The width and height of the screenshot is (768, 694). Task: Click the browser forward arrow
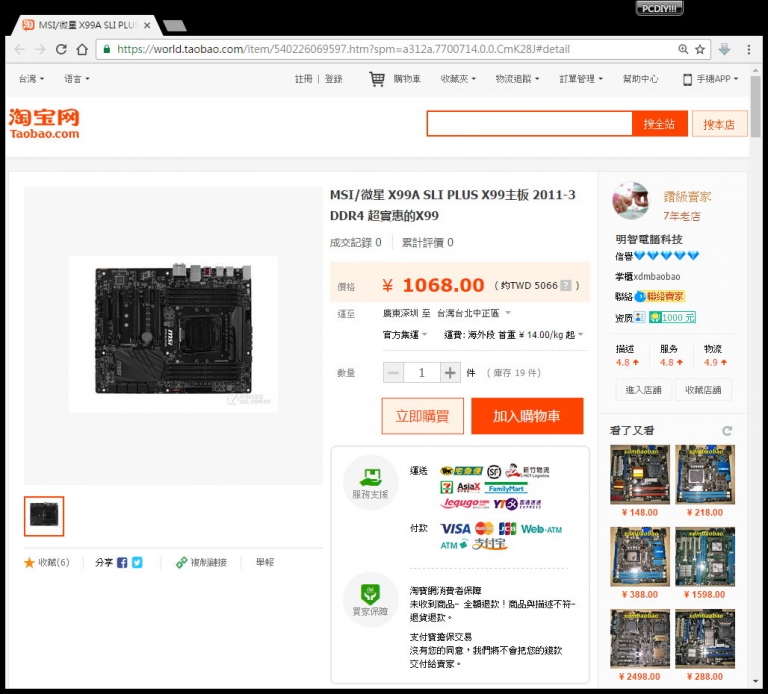40,49
